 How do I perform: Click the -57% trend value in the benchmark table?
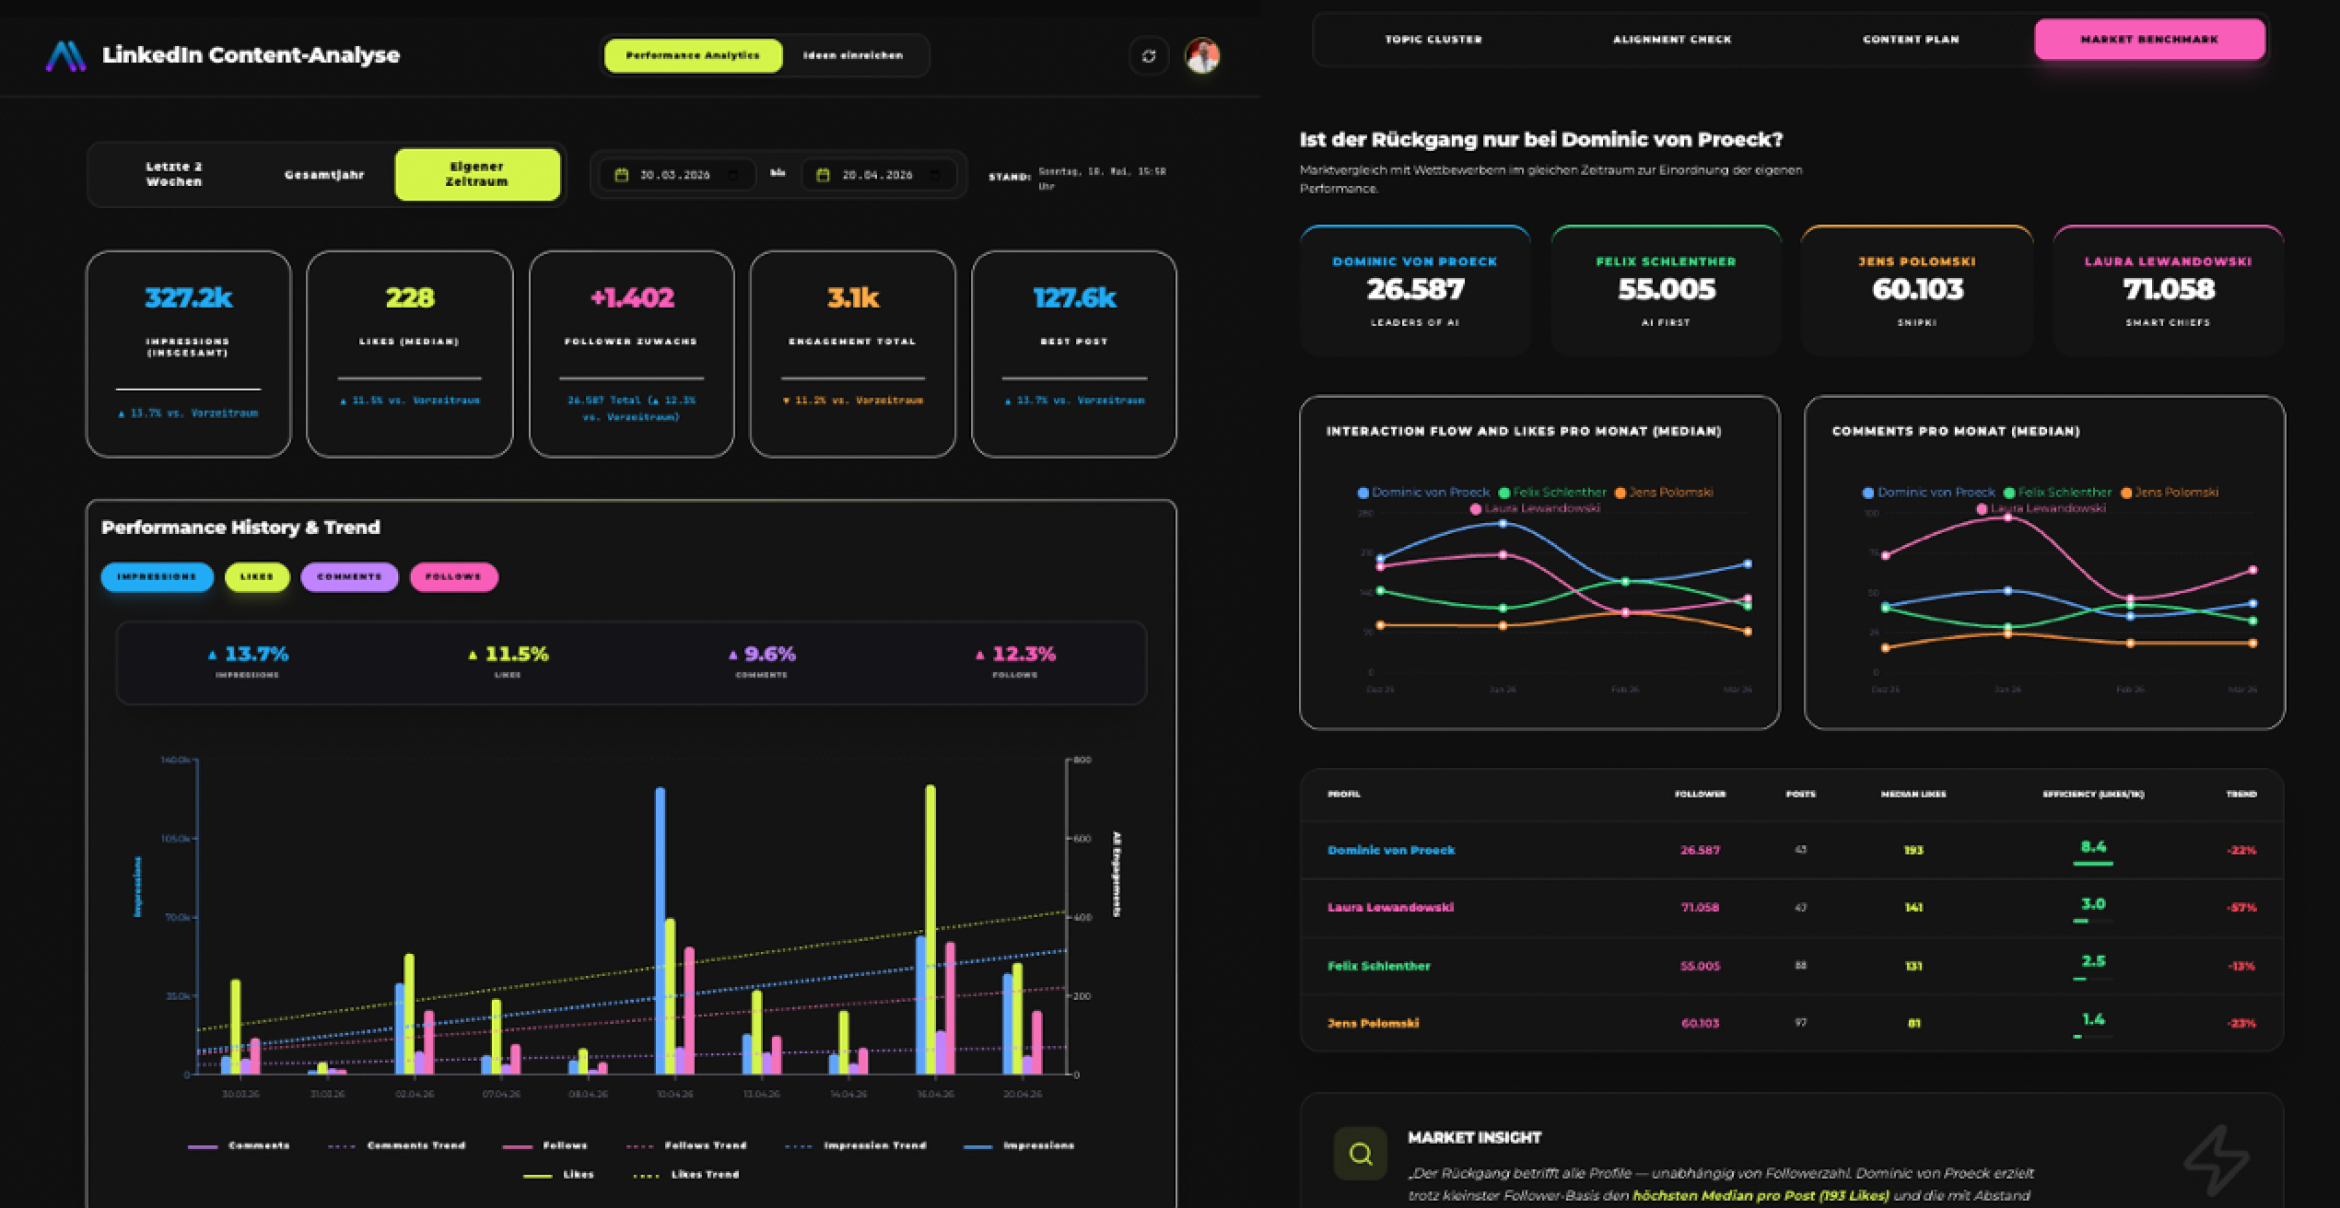point(2242,908)
